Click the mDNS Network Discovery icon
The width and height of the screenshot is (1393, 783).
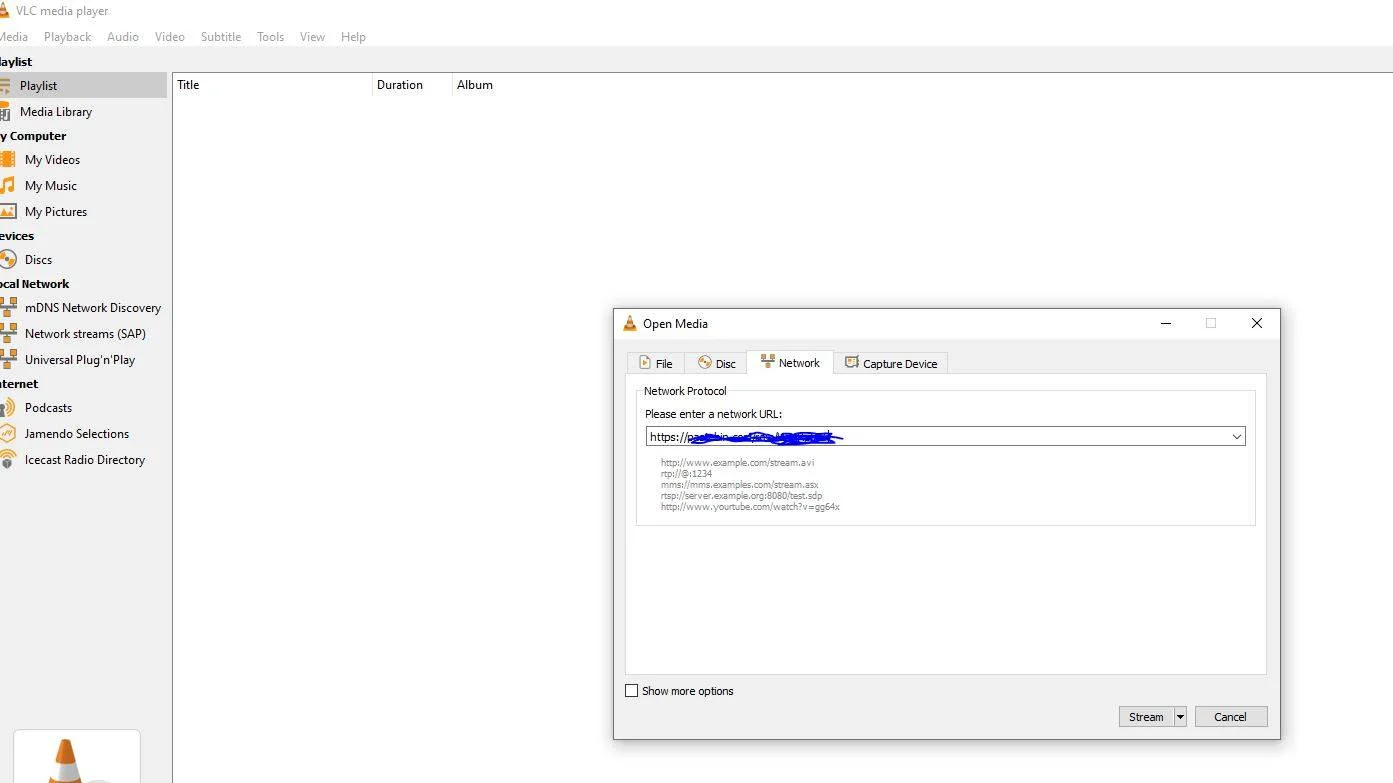tap(8, 308)
